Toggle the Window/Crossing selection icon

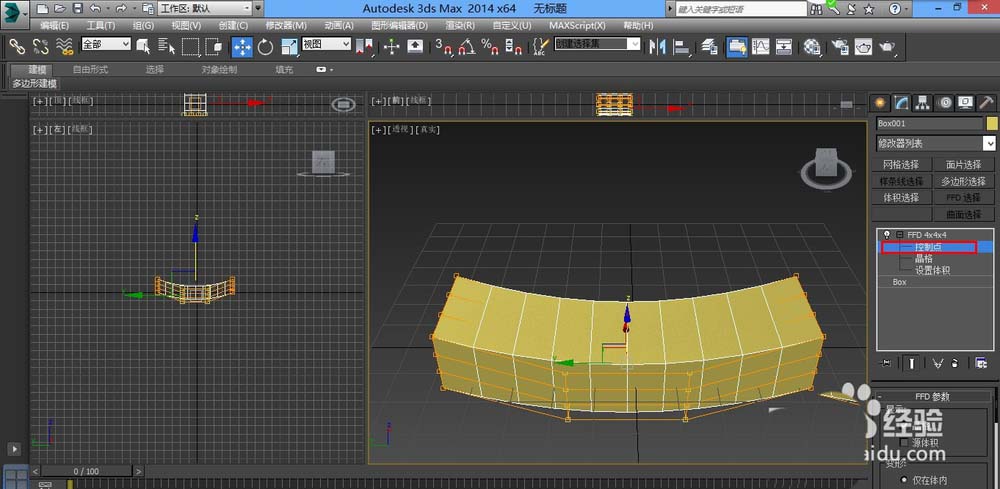pos(214,46)
